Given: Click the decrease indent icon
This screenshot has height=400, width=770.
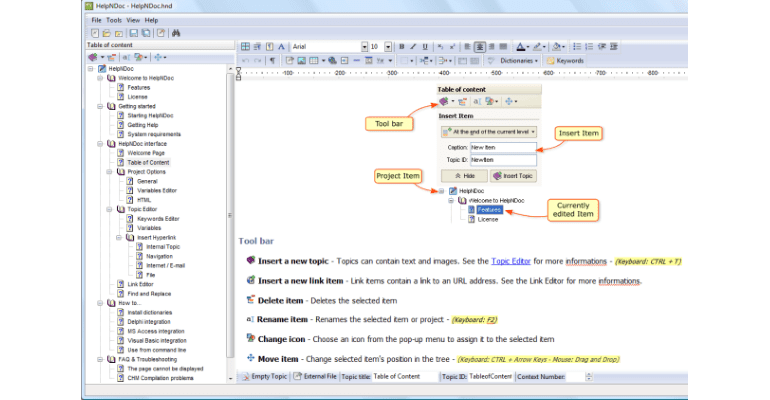Looking at the screenshot, I should pyautogui.click(x=602, y=47).
